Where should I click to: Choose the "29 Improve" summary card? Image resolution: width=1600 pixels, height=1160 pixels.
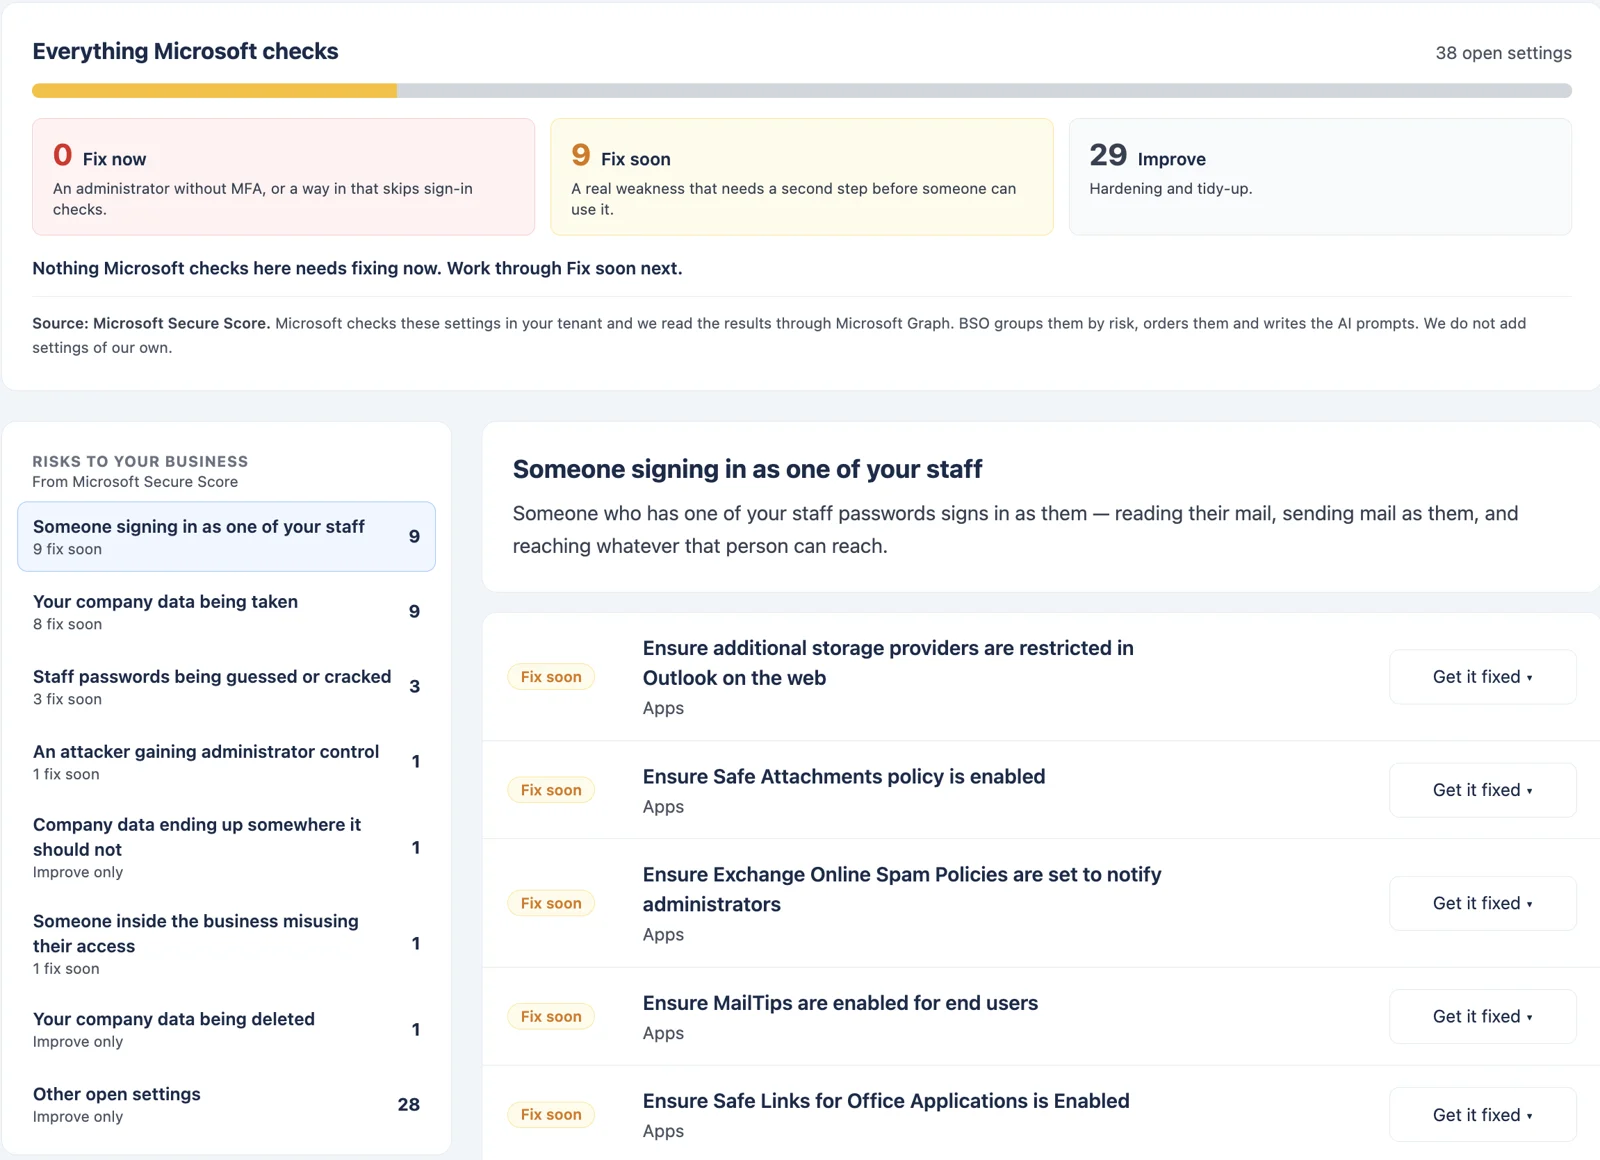[x=1320, y=177]
